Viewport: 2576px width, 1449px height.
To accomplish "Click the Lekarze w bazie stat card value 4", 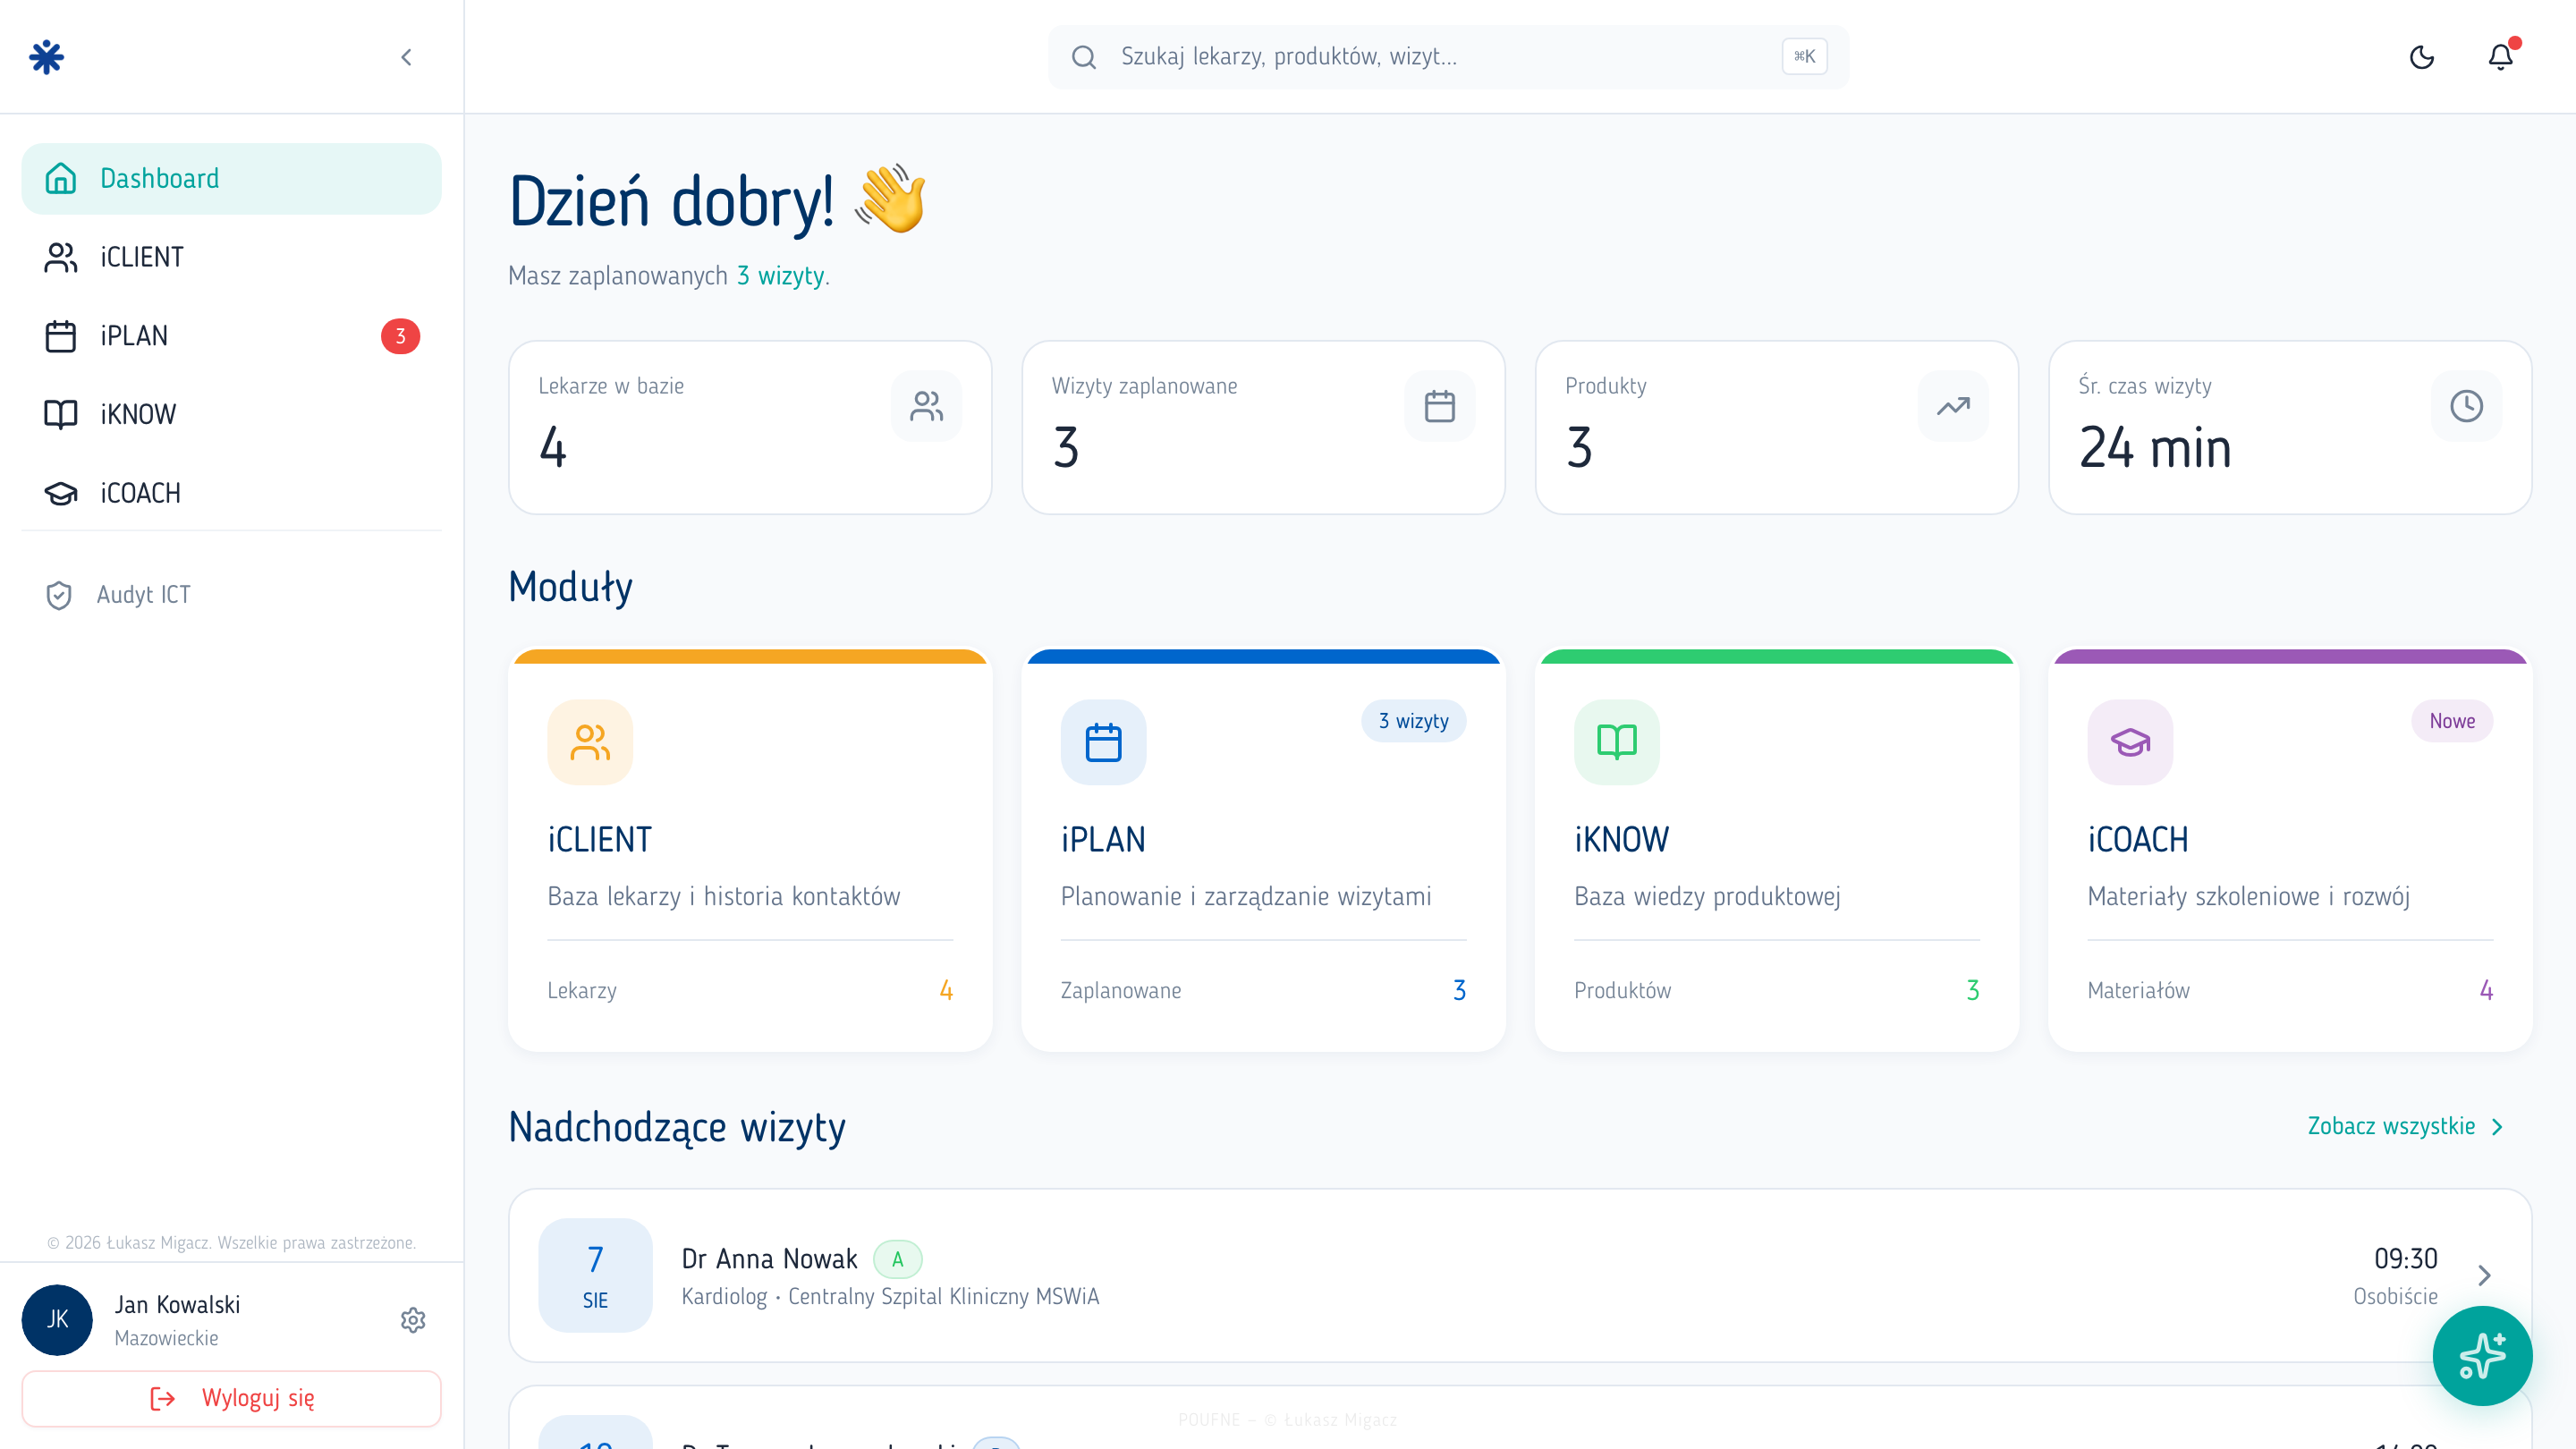I will pos(553,447).
